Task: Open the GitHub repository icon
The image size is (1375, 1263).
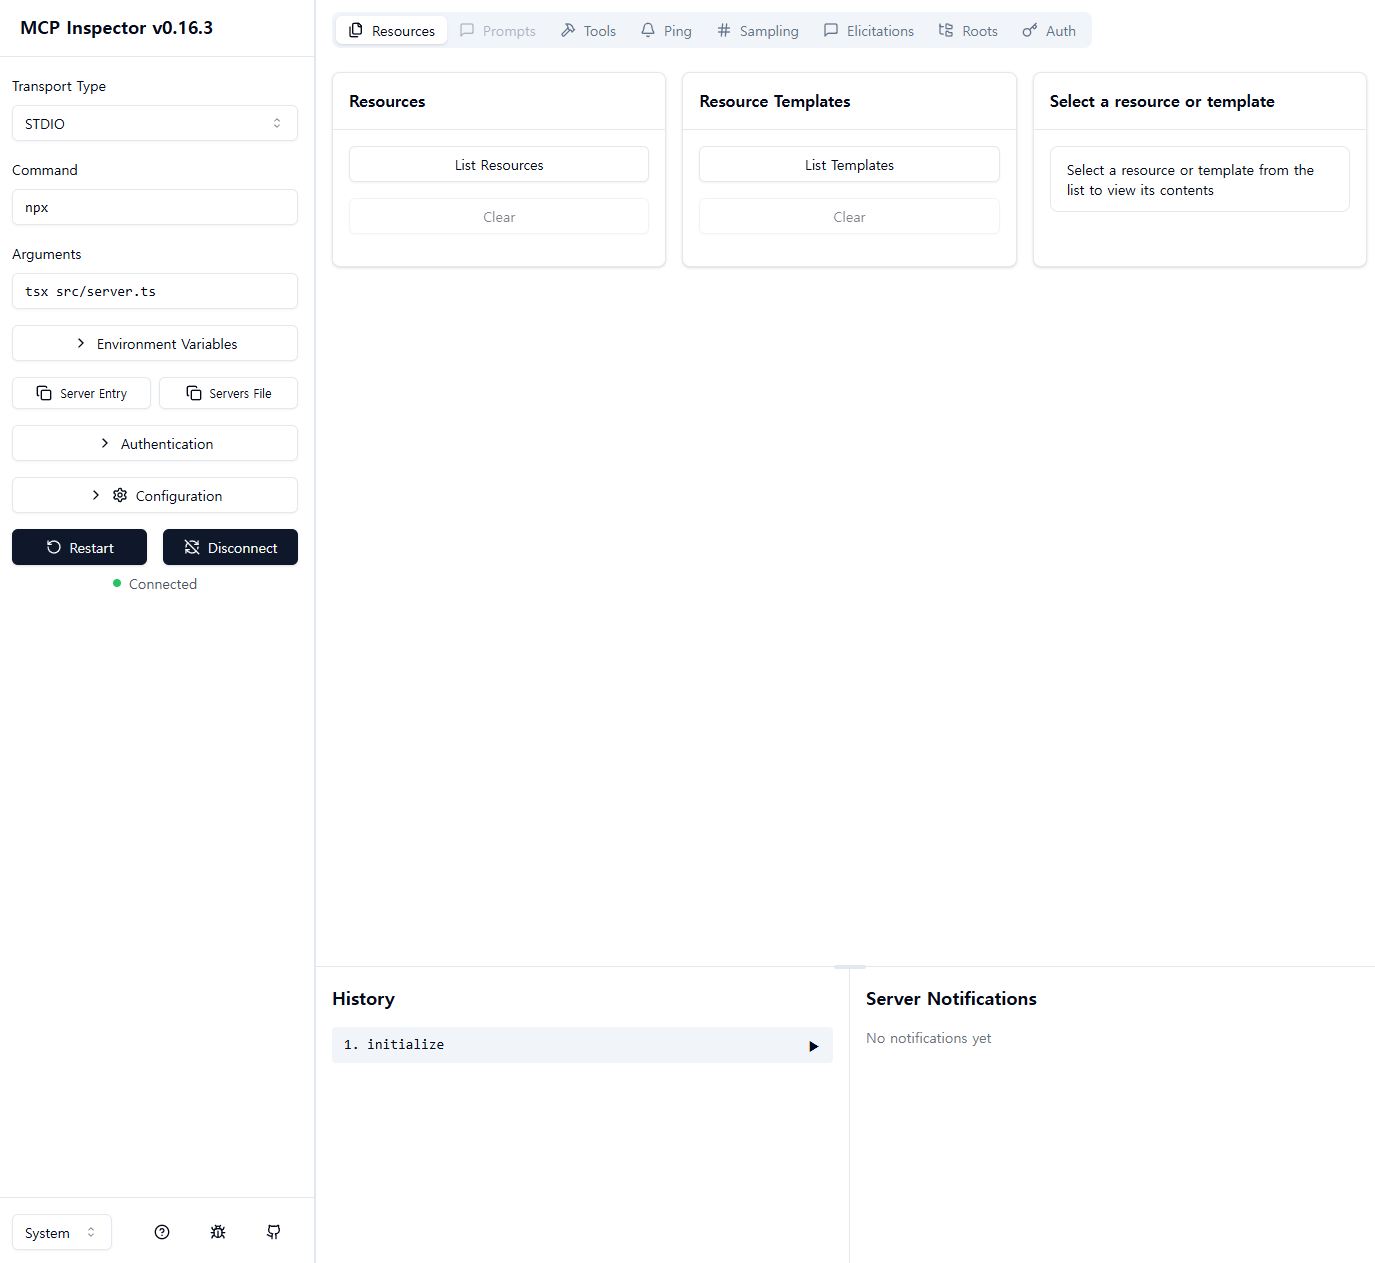Action: [274, 1232]
